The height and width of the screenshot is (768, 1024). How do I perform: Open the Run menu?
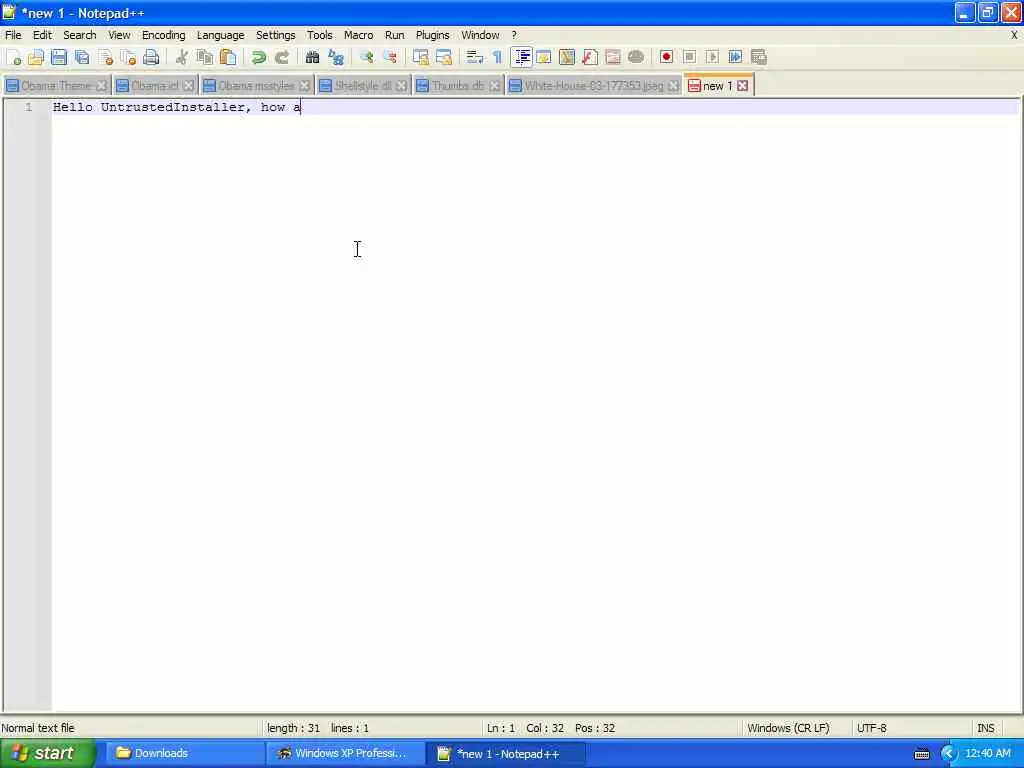[x=394, y=35]
